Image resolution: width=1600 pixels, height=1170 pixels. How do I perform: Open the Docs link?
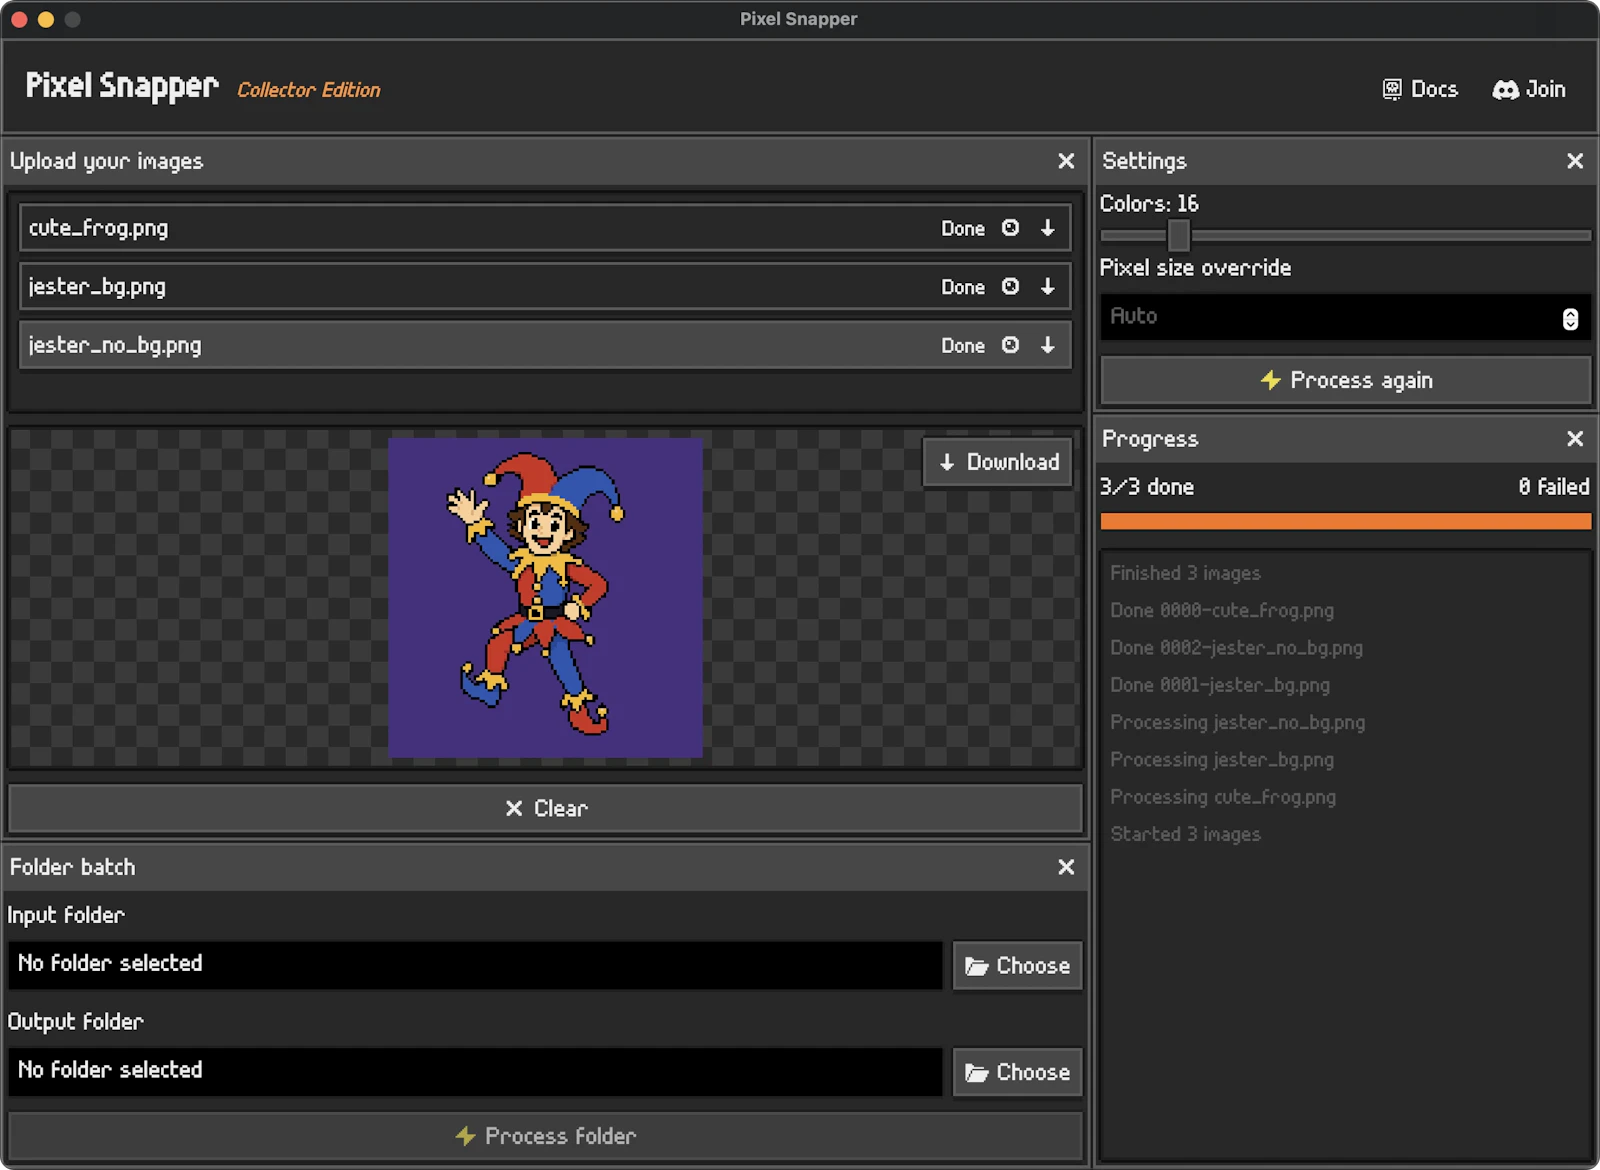1420,89
